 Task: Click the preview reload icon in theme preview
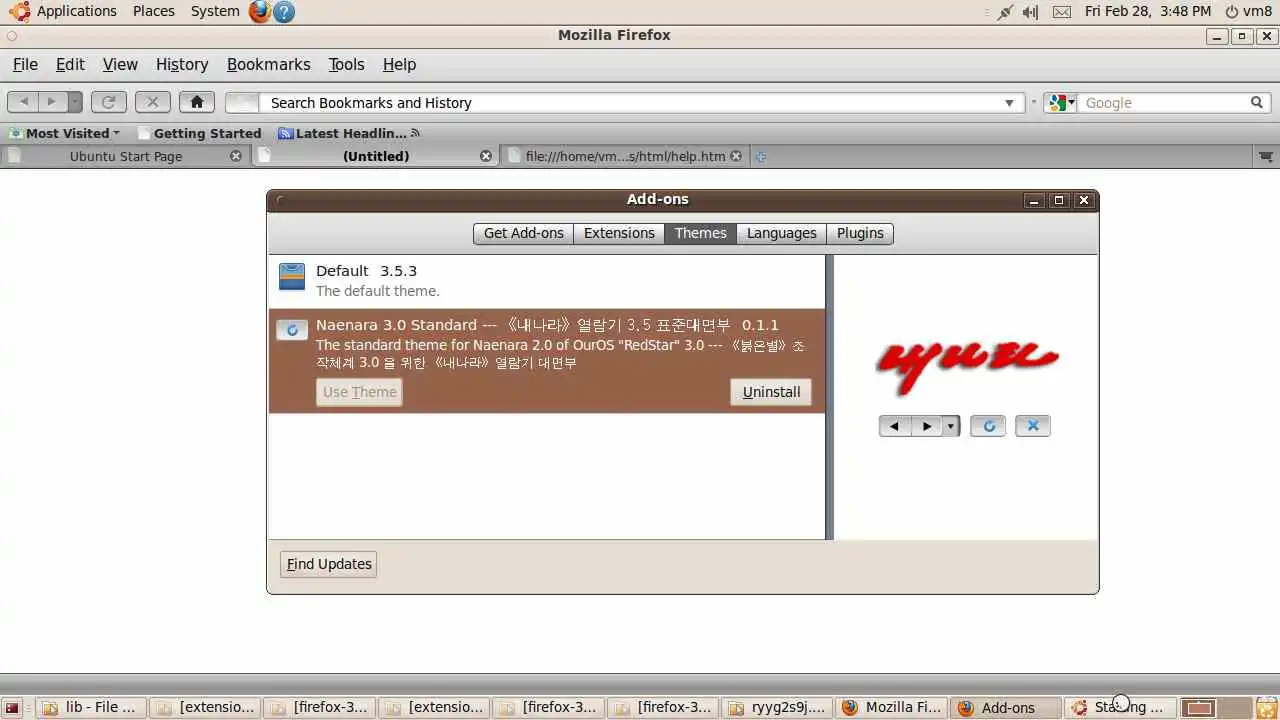(988, 426)
